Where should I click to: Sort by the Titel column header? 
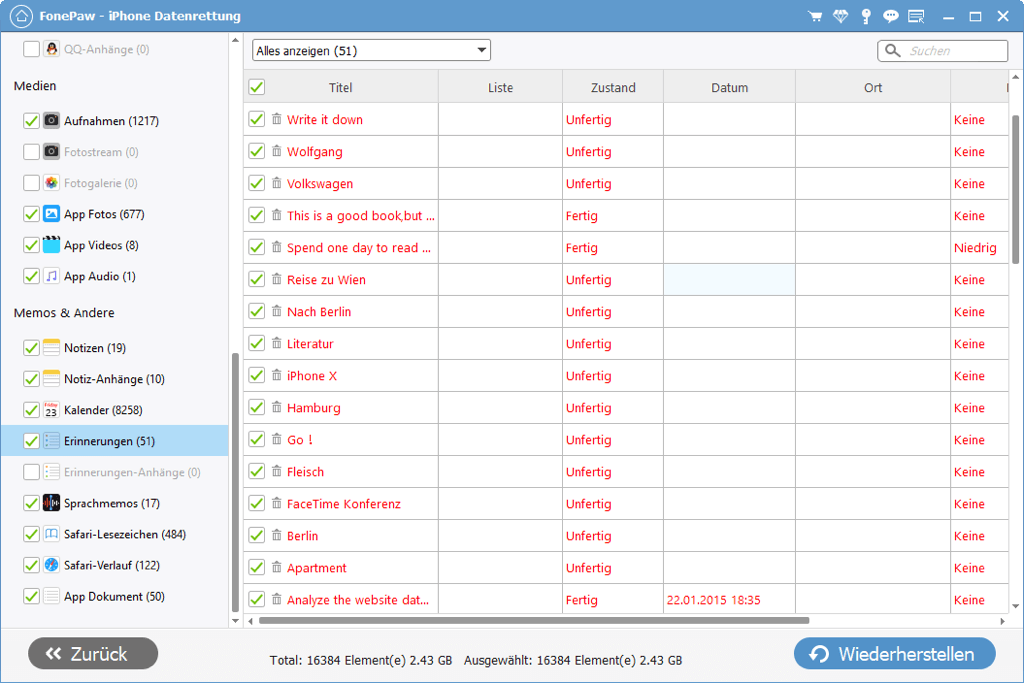coord(340,87)
